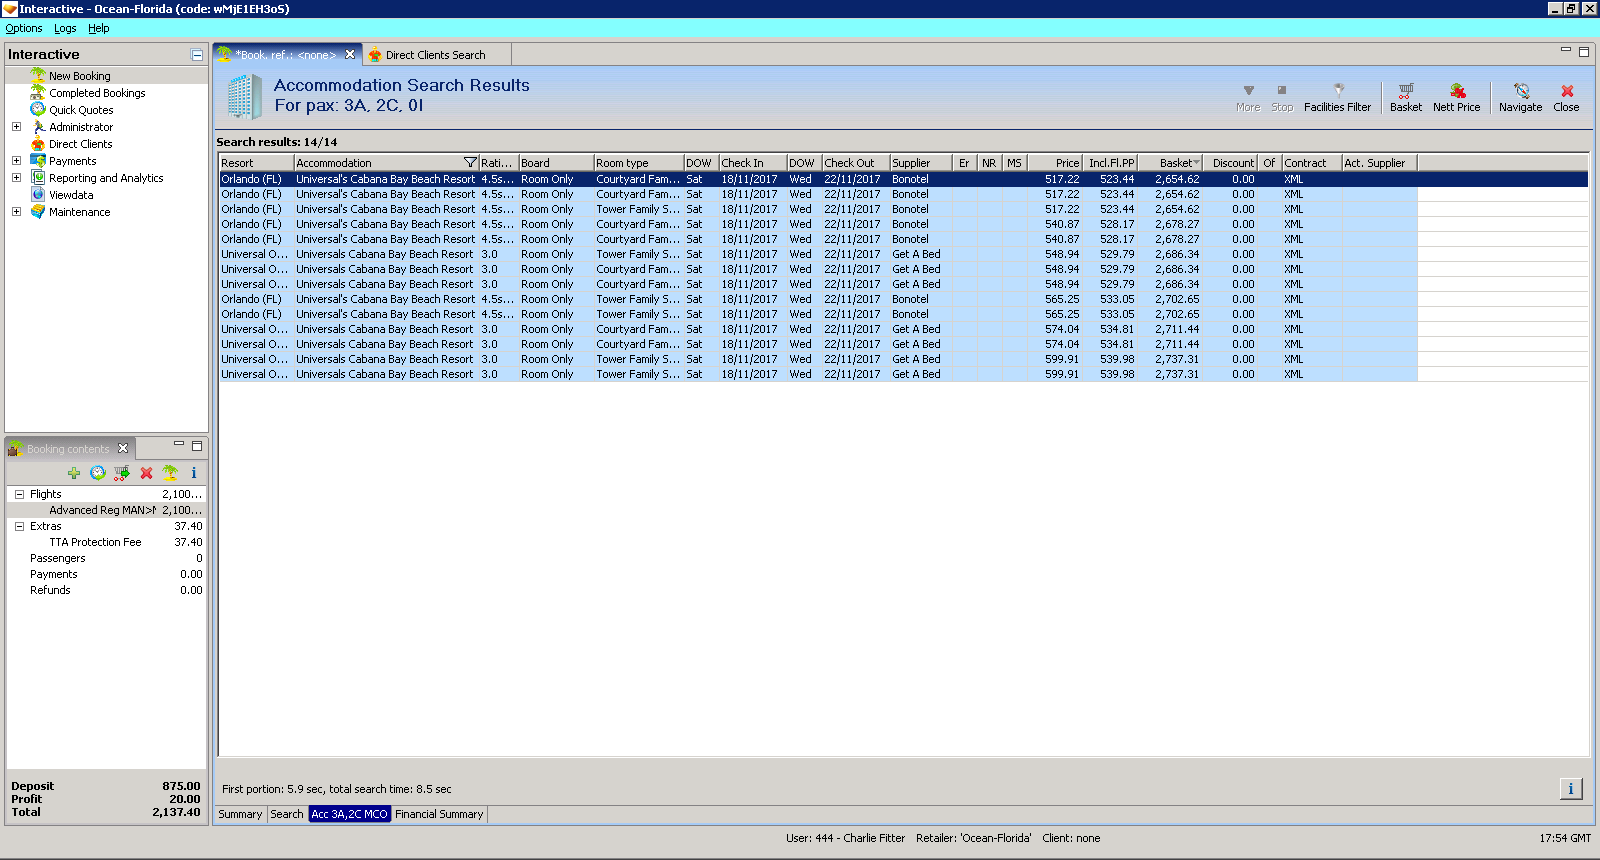Select Refunds row in Booking contents
The image size is (1600, 860).
107,590
